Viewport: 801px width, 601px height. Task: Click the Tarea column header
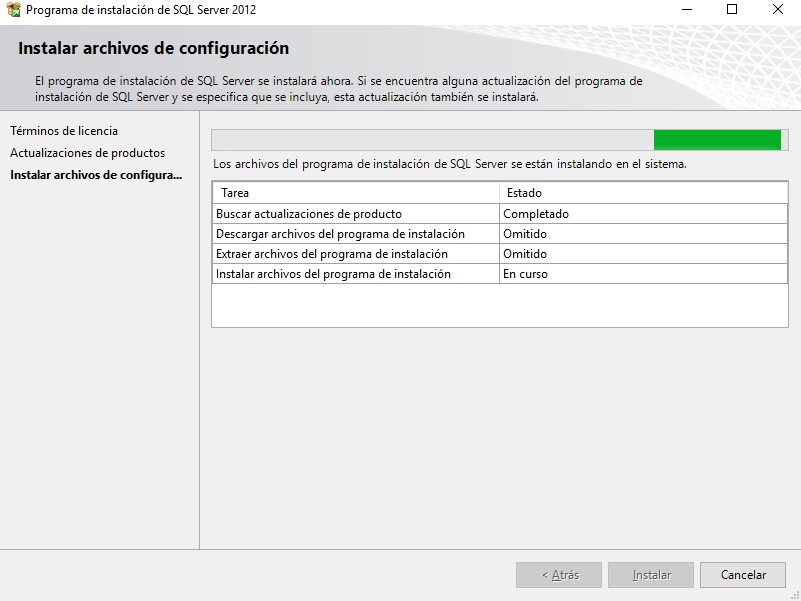[x=356, y=193]
